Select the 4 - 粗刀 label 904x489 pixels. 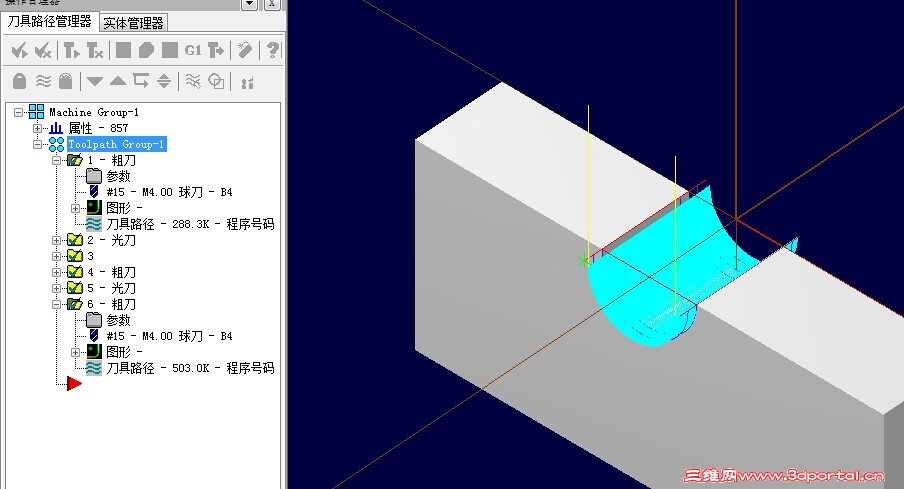click(111, 272)
